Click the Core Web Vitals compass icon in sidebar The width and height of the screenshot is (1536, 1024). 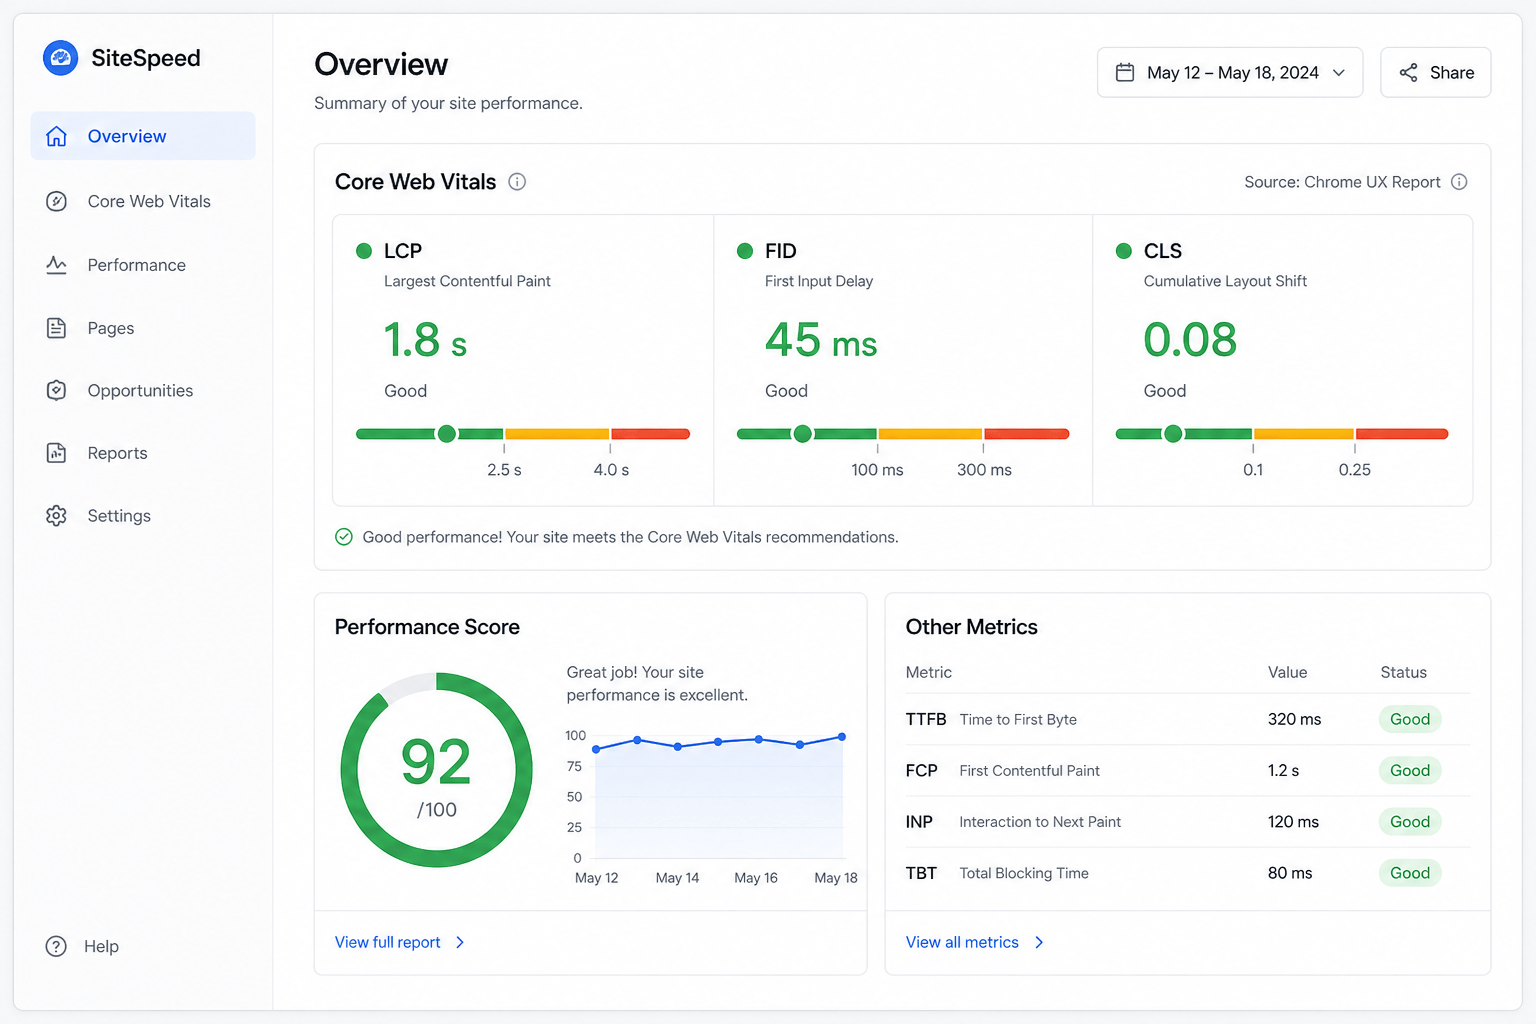[57, 201]
